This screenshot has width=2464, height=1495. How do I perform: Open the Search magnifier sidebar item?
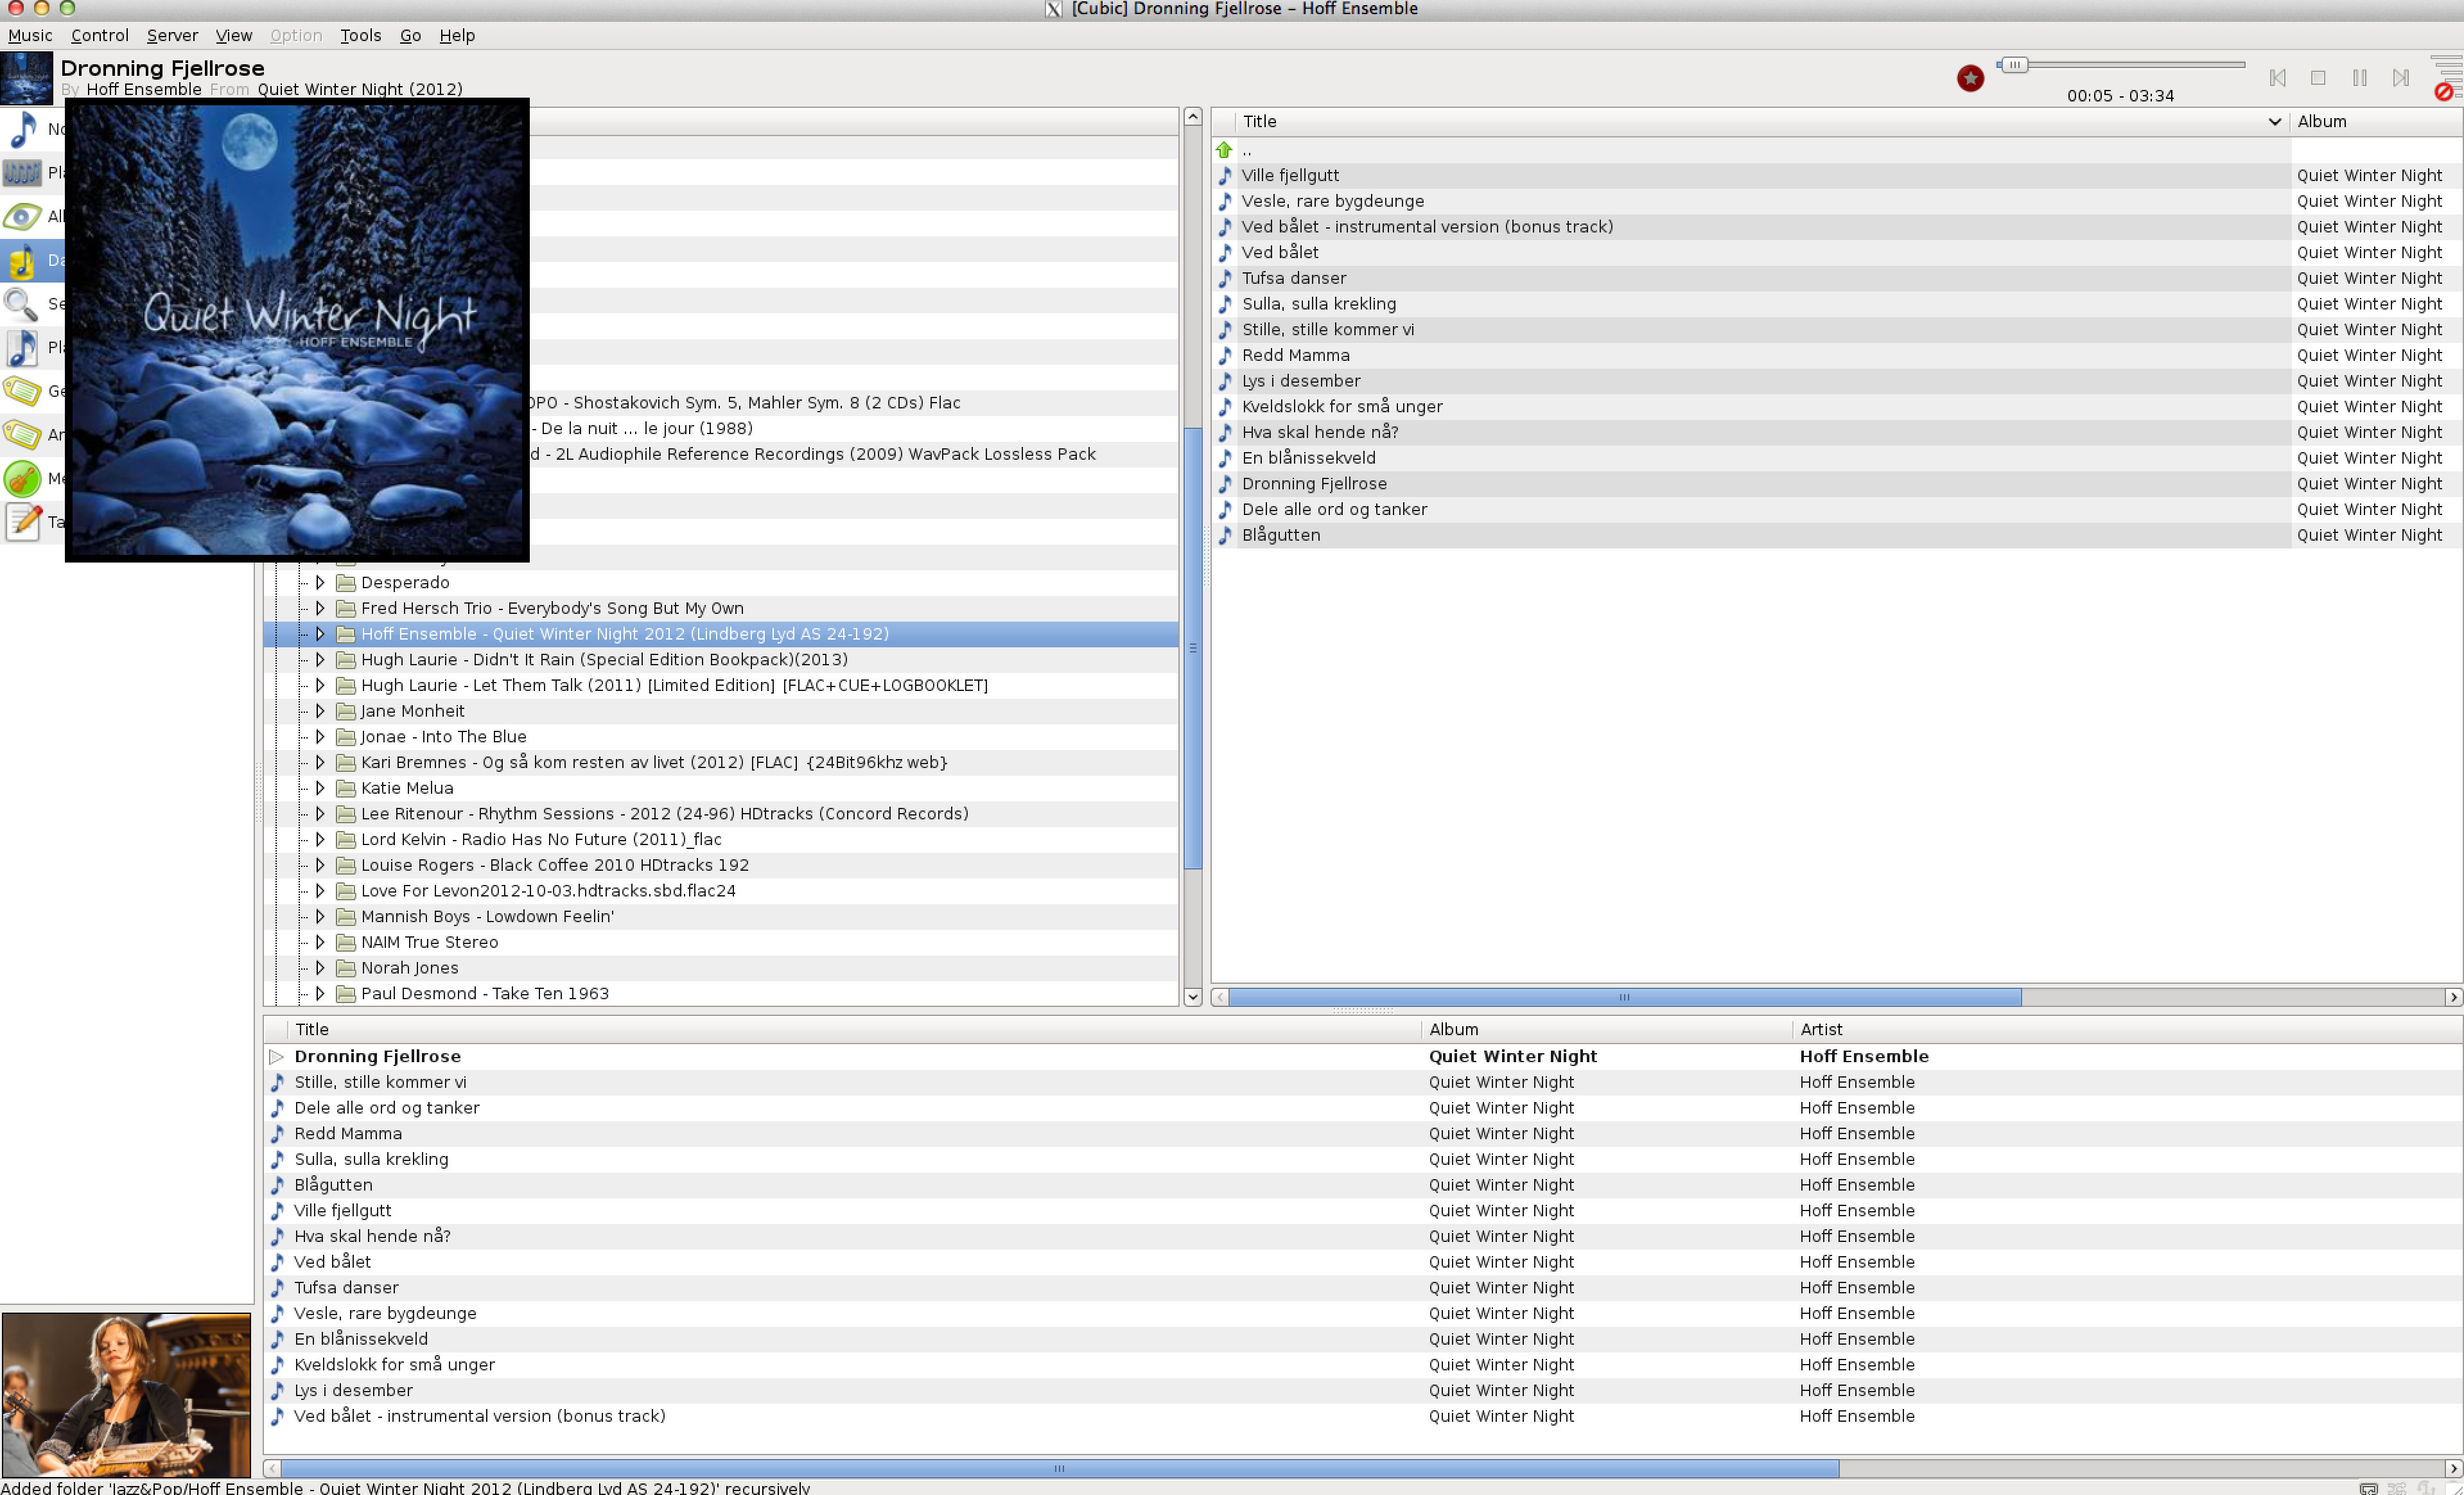(x=22, y=304)
